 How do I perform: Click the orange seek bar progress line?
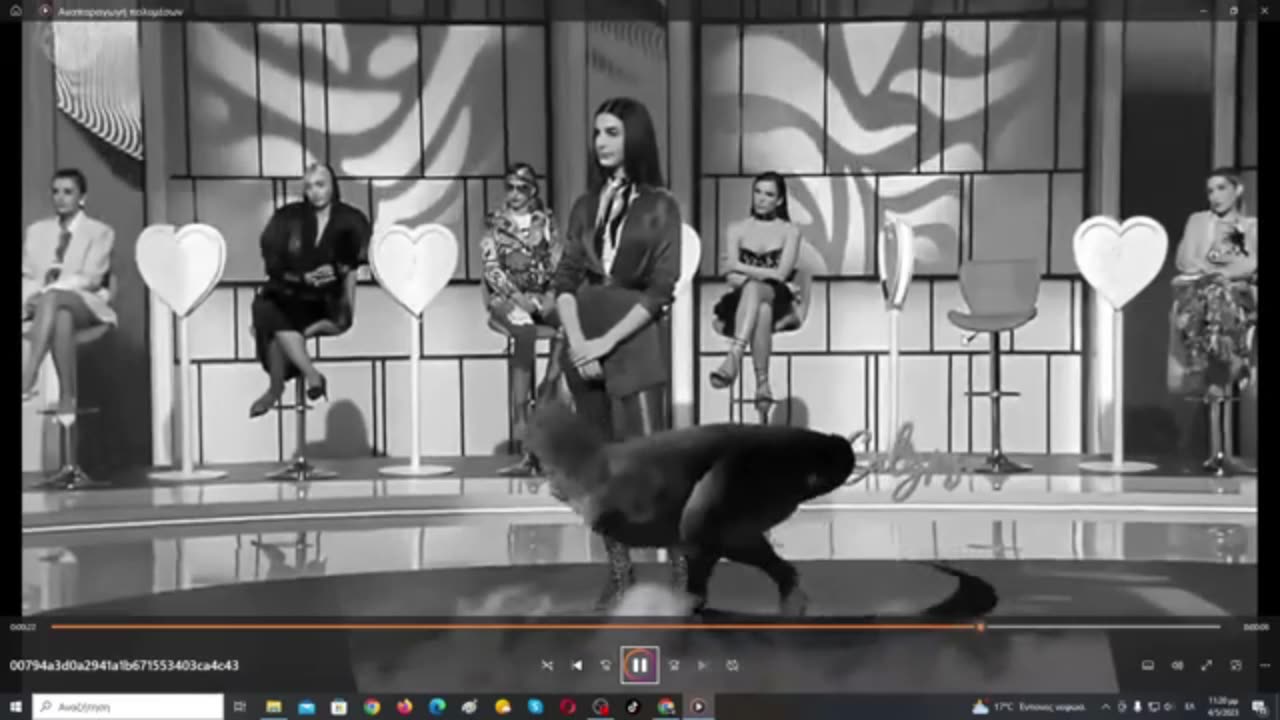515,627
